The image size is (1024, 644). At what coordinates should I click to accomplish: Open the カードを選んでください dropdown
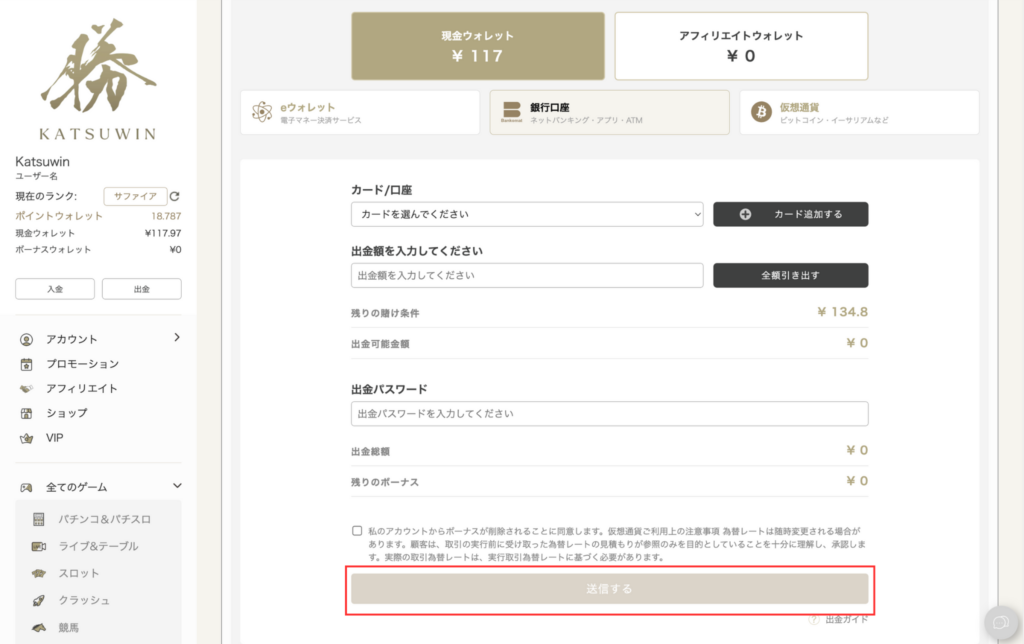click(x=525, y=214)
